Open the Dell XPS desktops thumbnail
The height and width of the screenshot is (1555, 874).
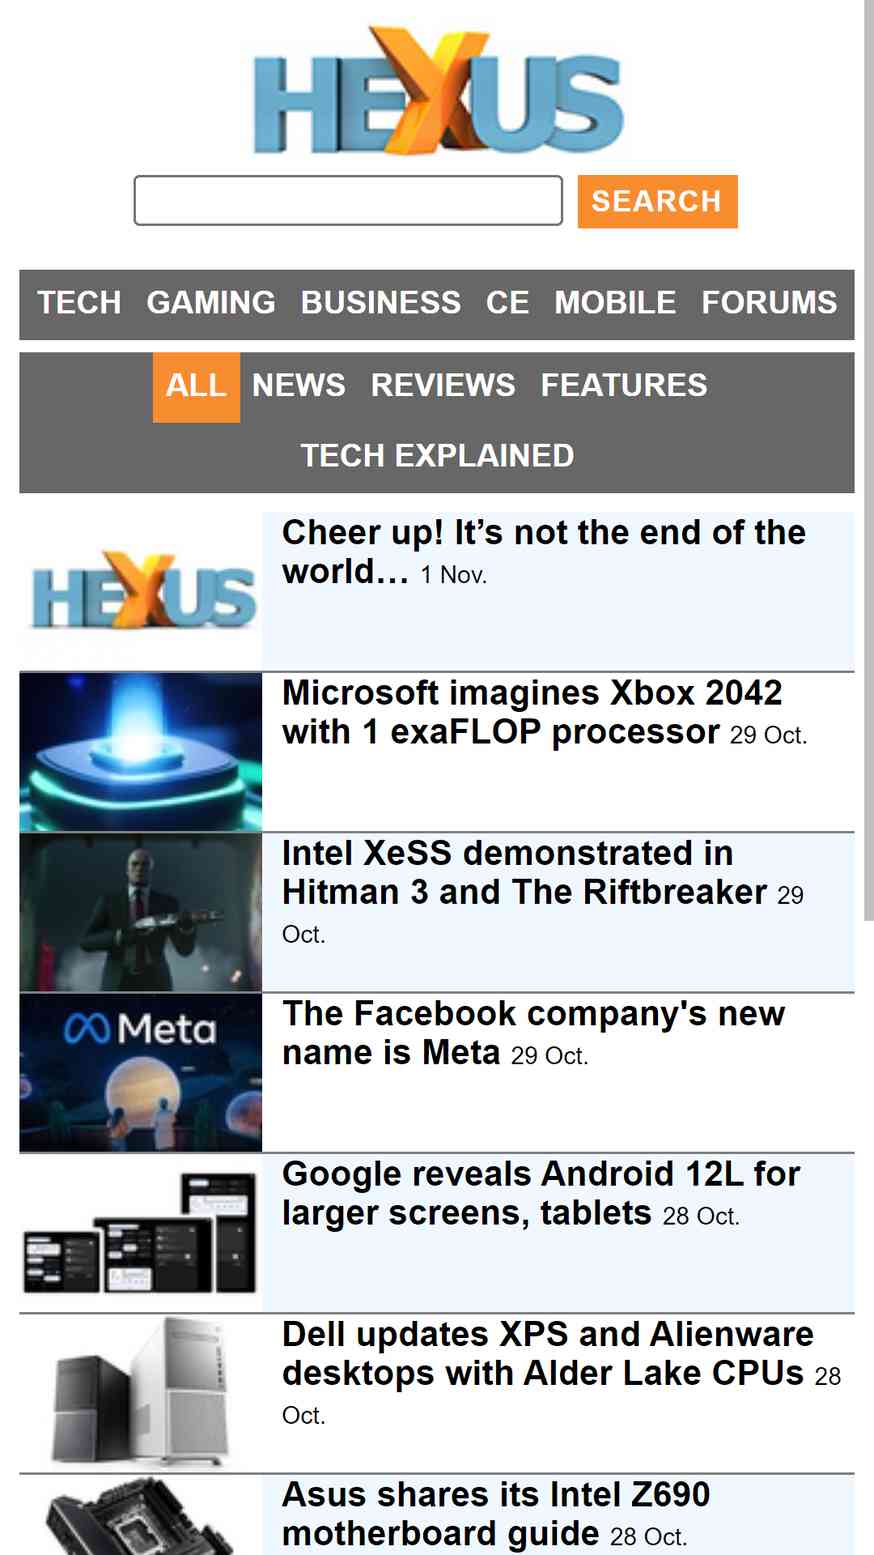coord(141,1393)
